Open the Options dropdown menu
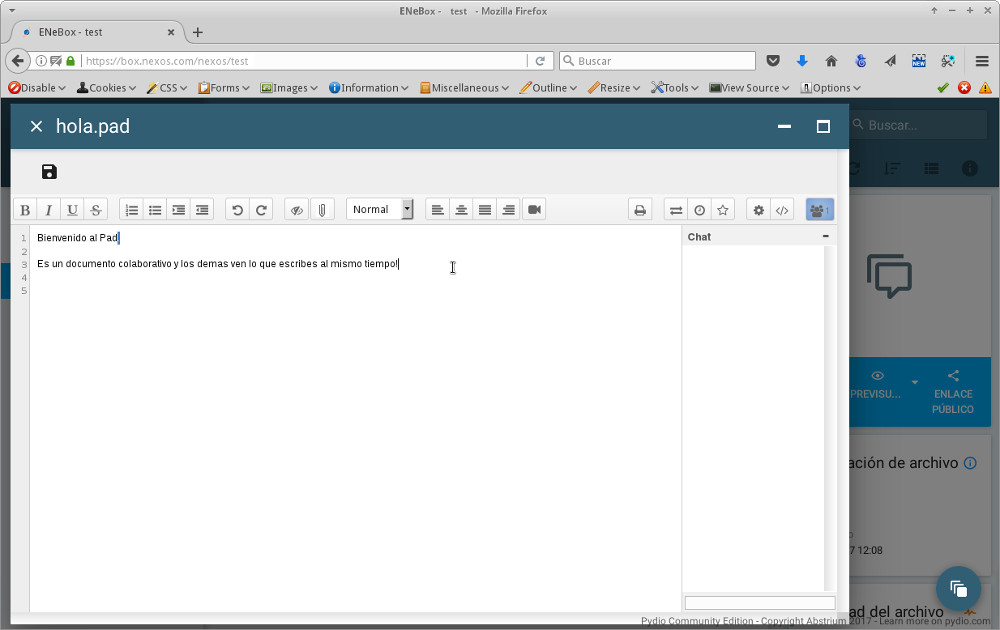The width and height of the screenshot is (1000, 630). (x=830, y=87)
